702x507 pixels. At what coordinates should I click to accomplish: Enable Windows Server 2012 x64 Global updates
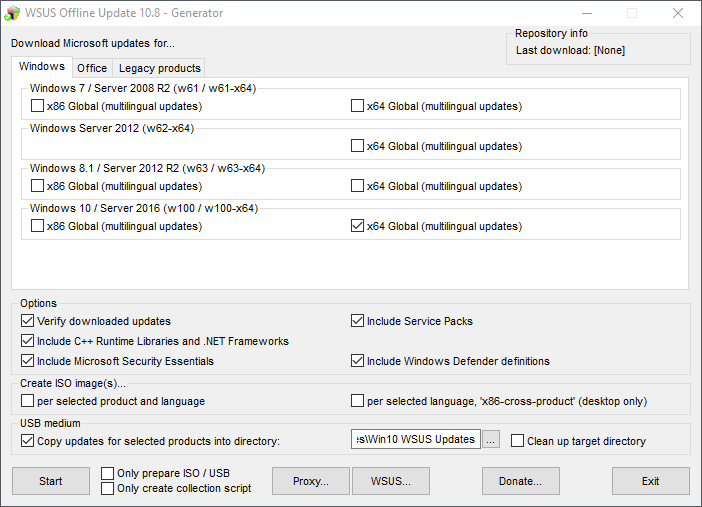coord(357,146)
